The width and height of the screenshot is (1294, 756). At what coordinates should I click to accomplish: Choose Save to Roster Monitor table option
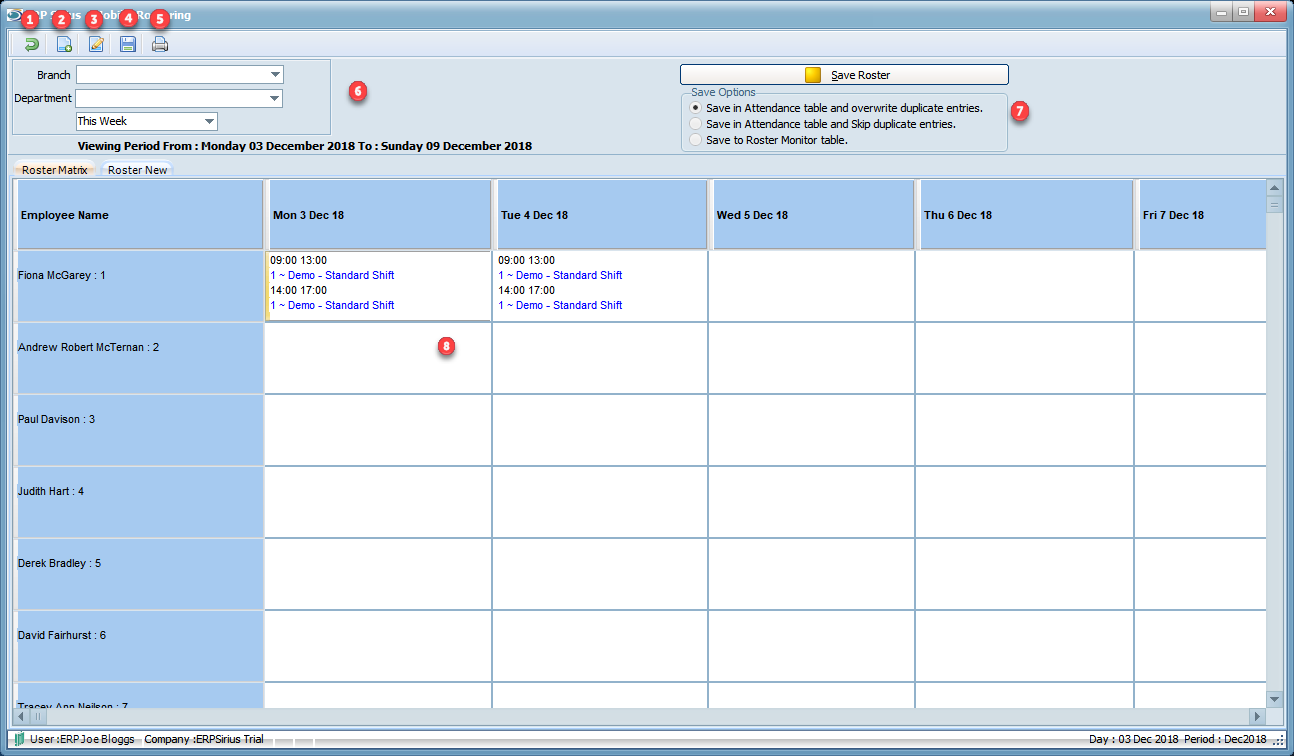(769, 140)
